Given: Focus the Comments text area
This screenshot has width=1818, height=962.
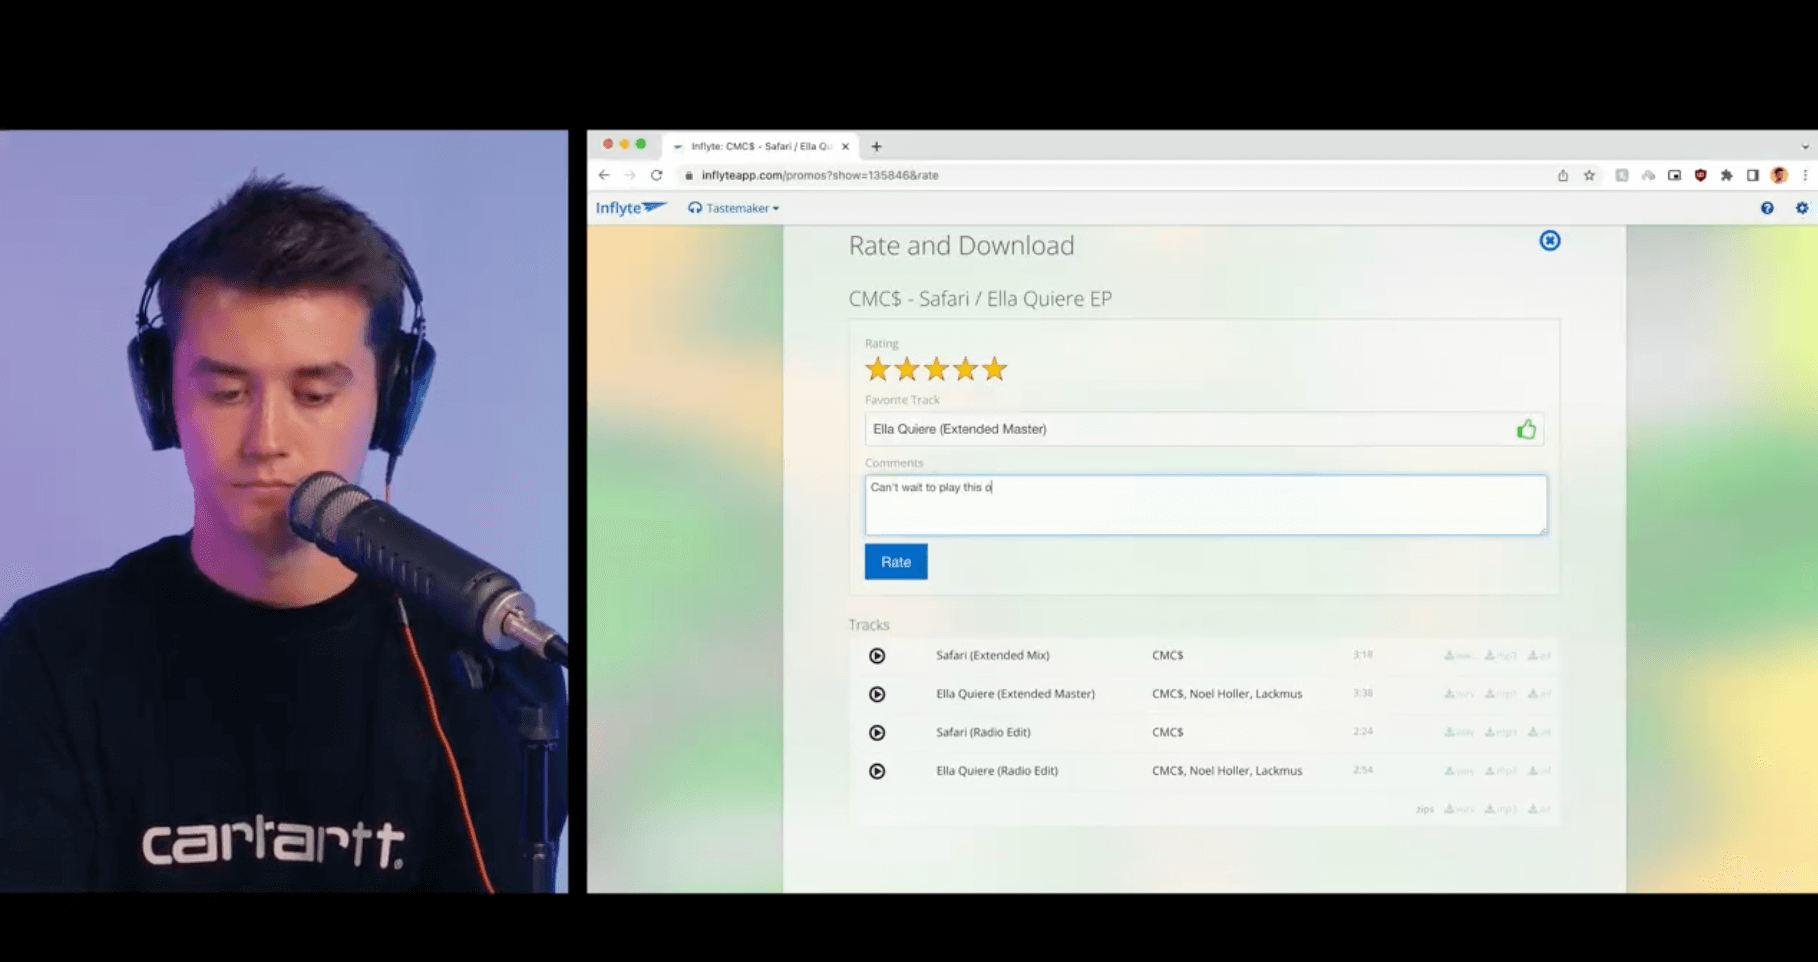Looking at the screenshot, I should coord(1206,505).
